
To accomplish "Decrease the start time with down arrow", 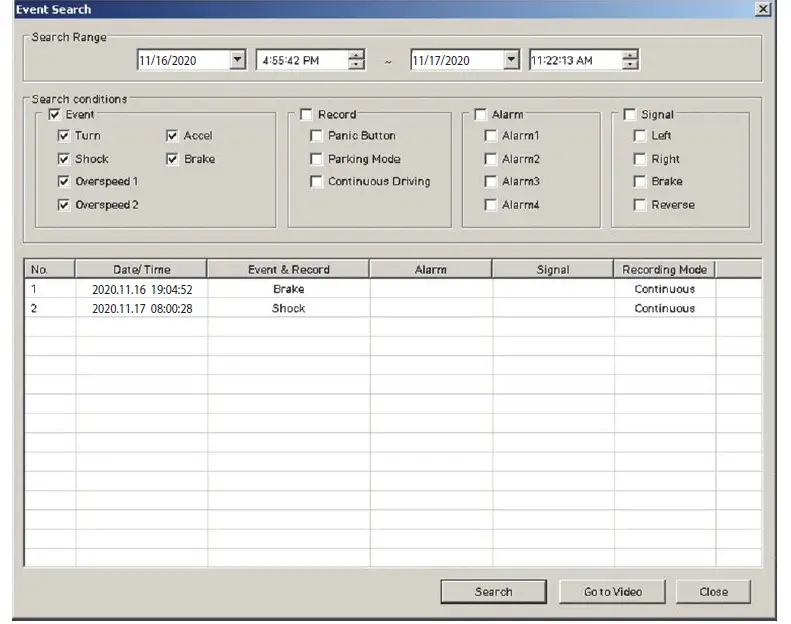I will click(x=356, y=65).
